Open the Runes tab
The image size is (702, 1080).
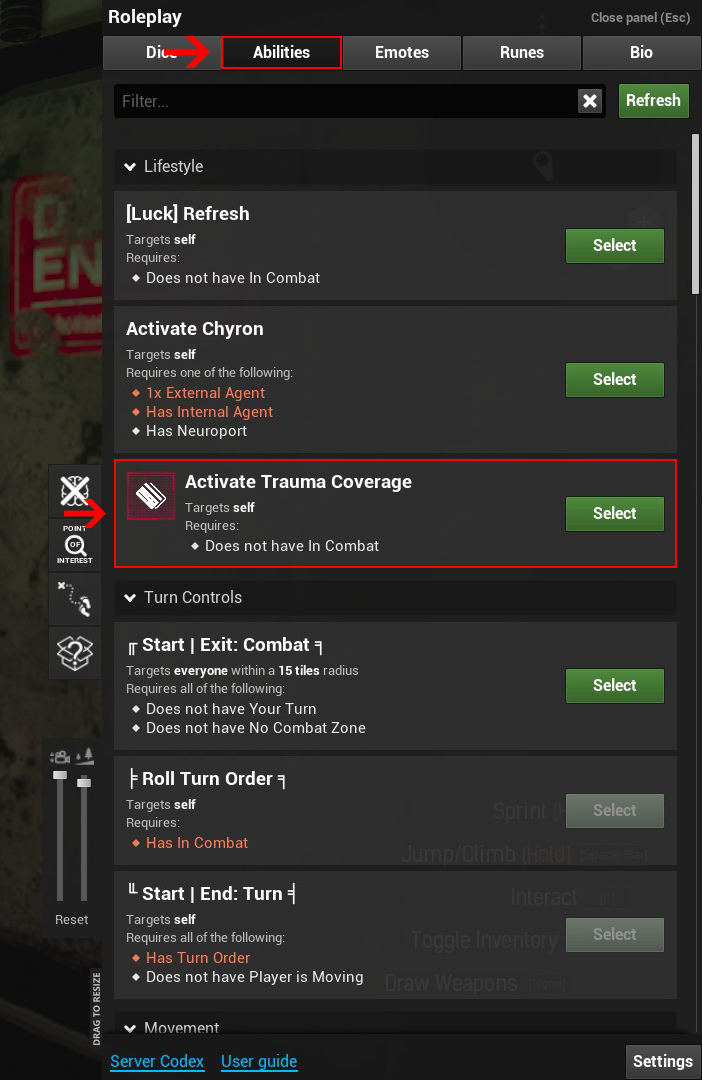[x=522, y=53]
